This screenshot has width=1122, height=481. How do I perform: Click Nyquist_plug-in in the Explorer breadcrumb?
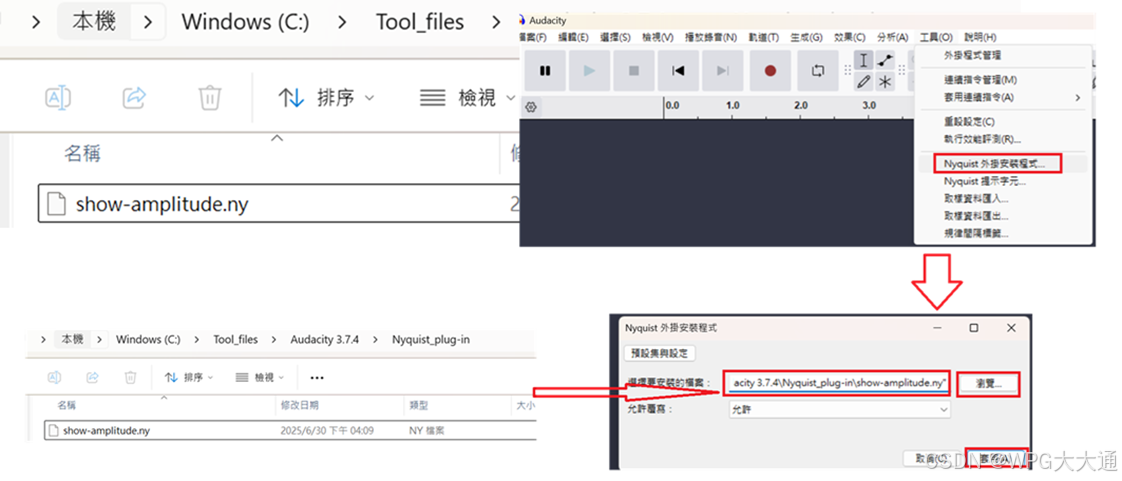431,339
